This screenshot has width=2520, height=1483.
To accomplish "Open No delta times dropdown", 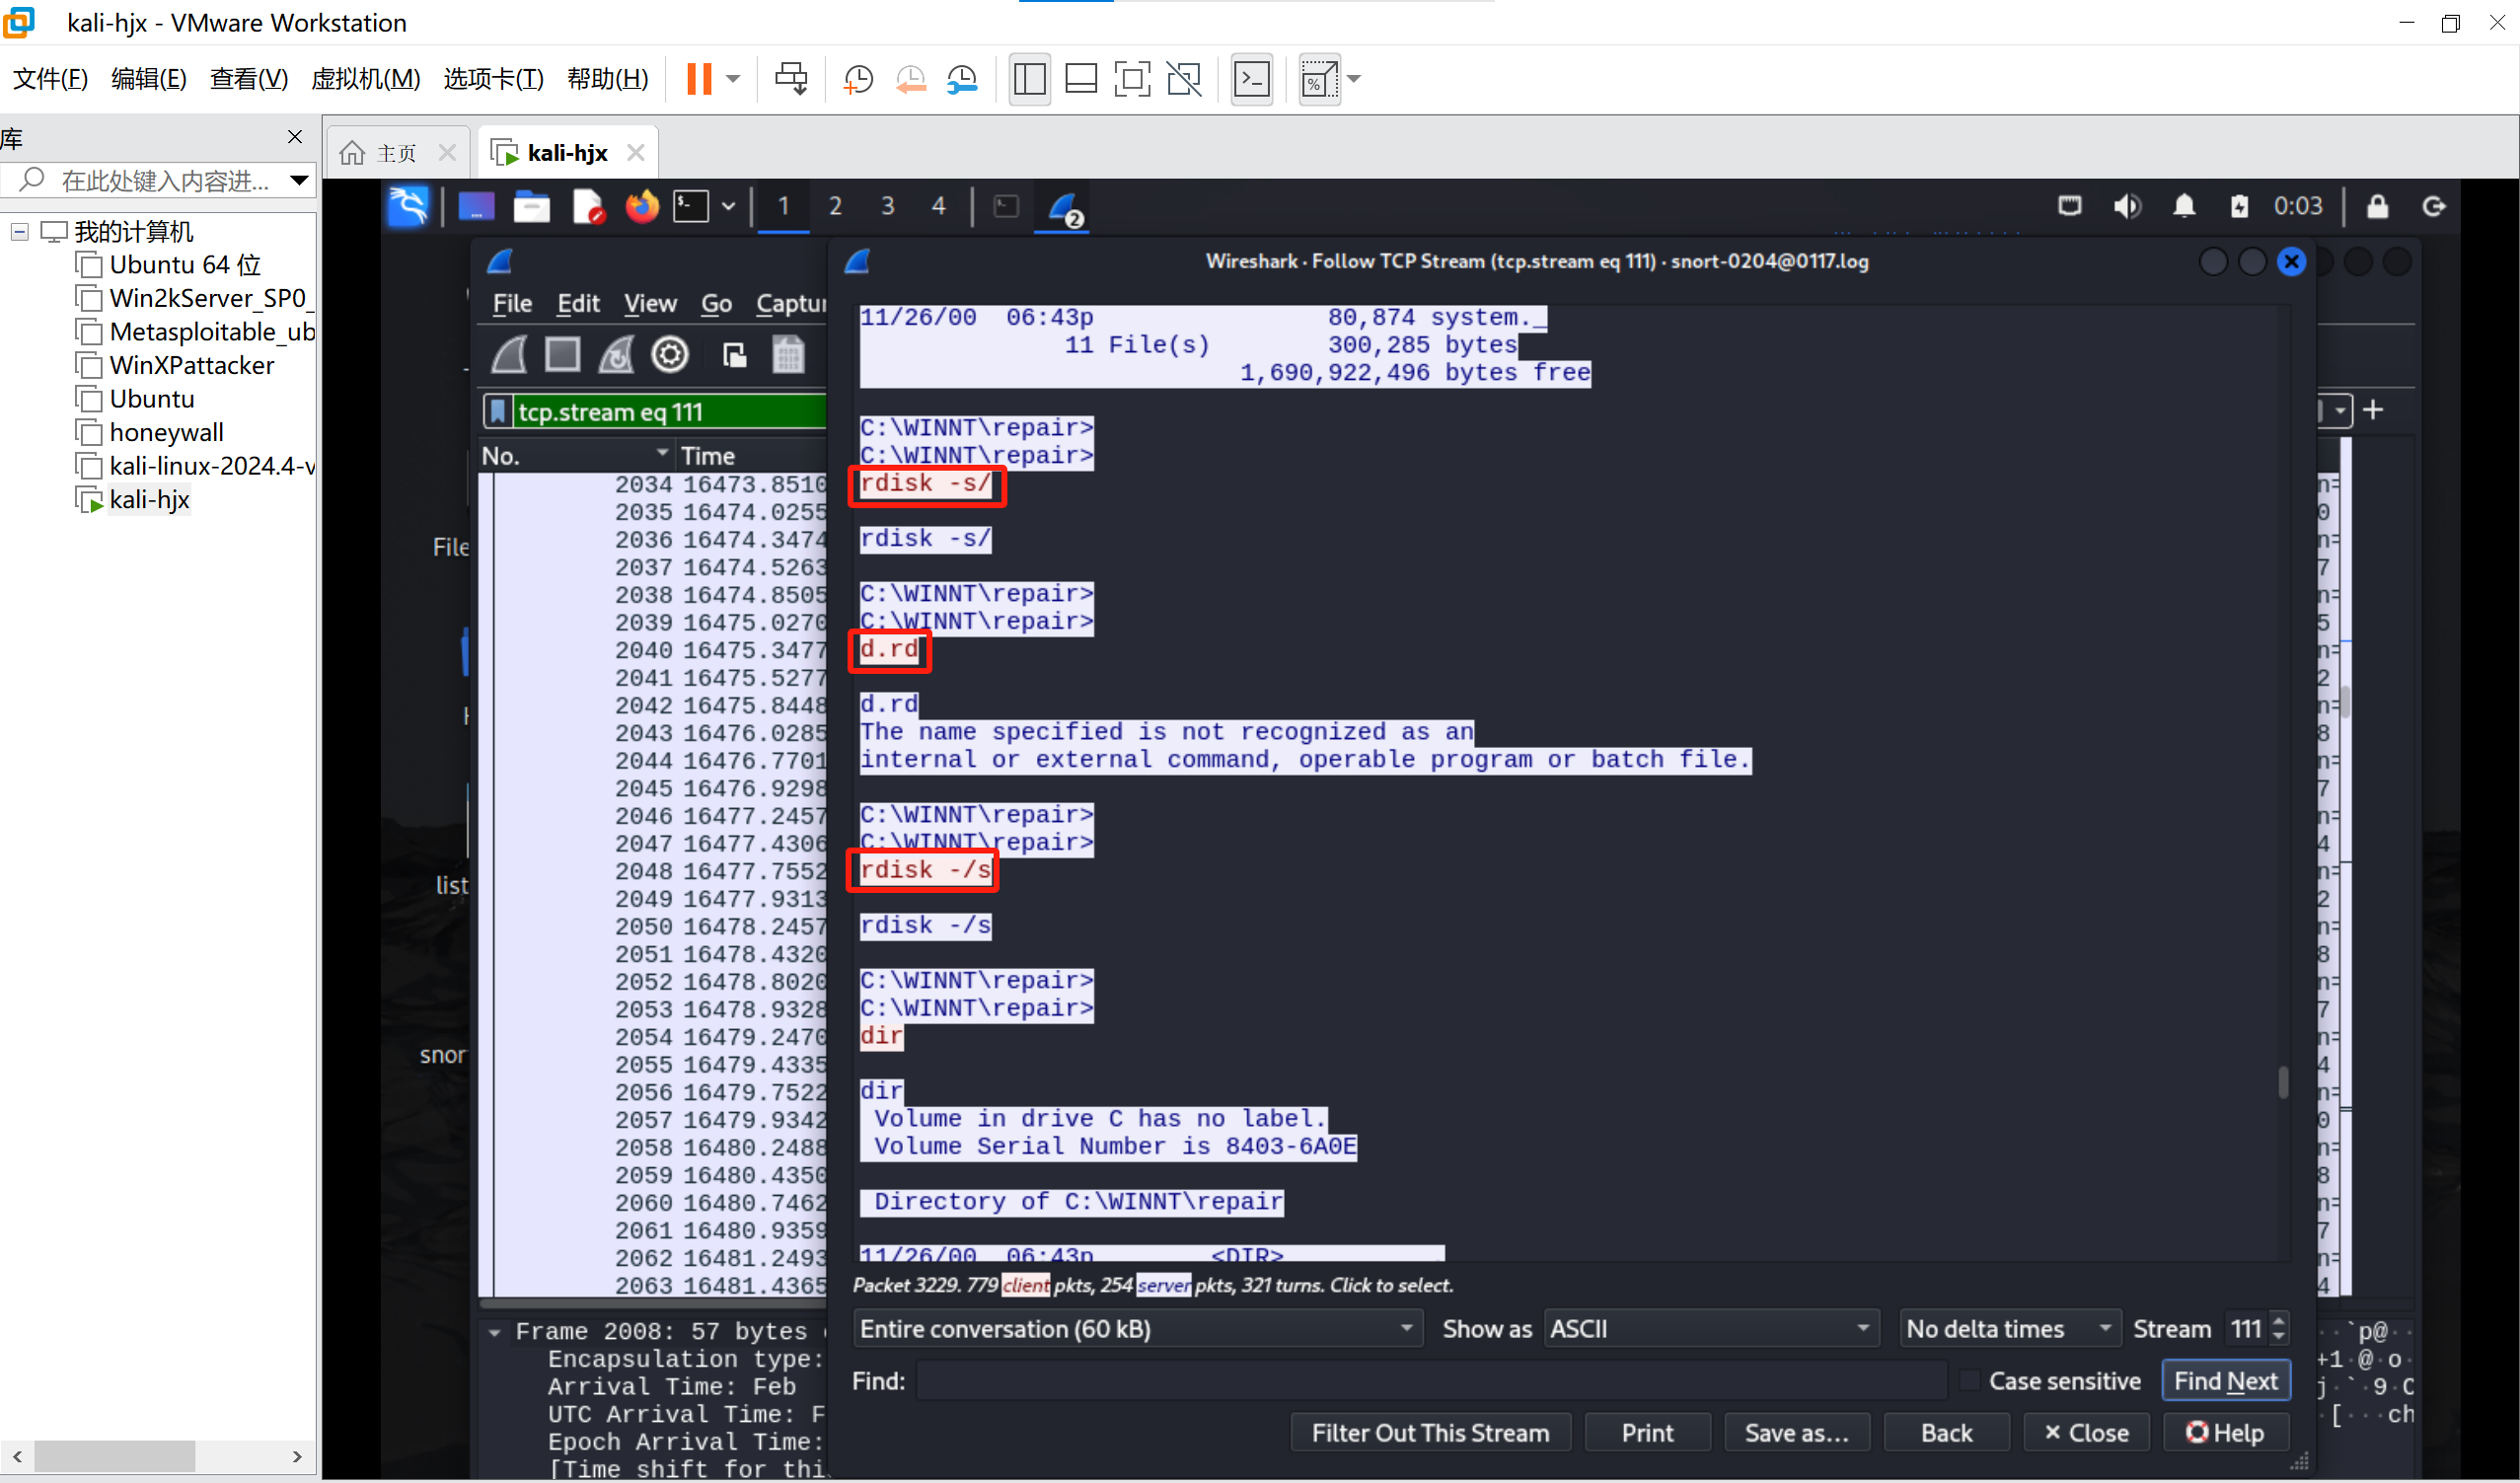I will point(2010,1330).
